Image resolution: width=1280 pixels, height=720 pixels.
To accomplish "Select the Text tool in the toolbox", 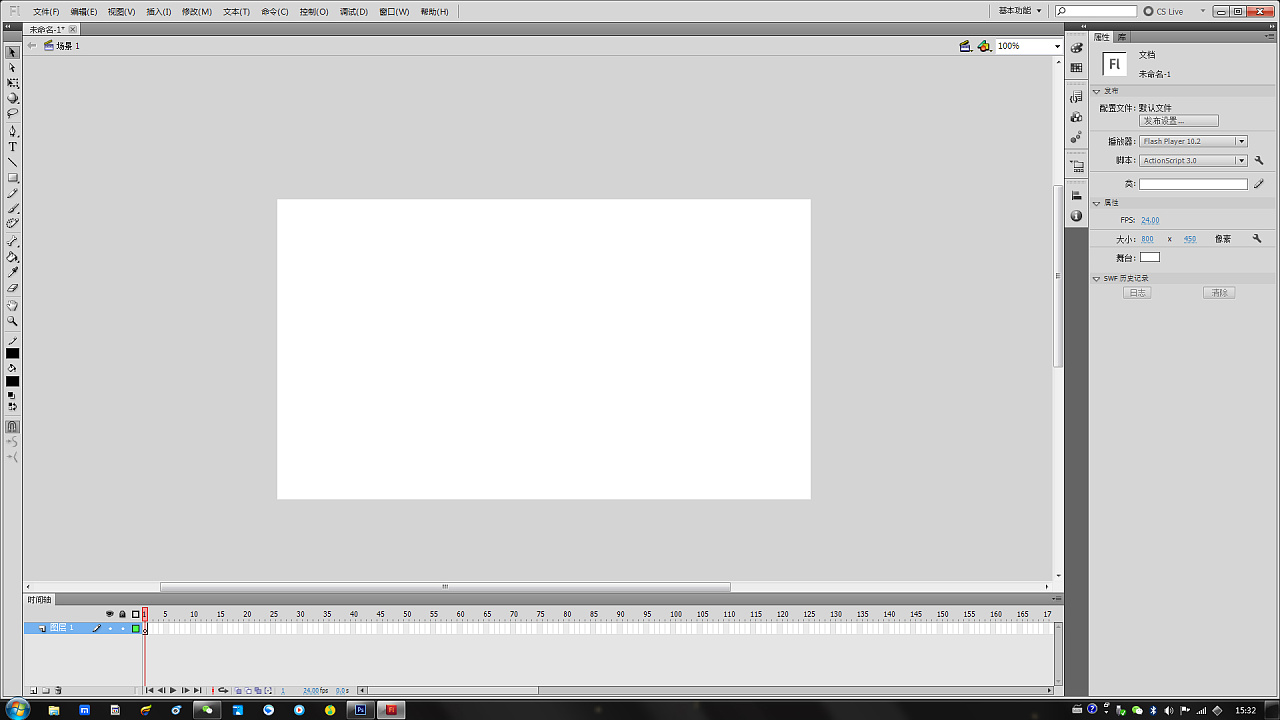I will (13, 147).
